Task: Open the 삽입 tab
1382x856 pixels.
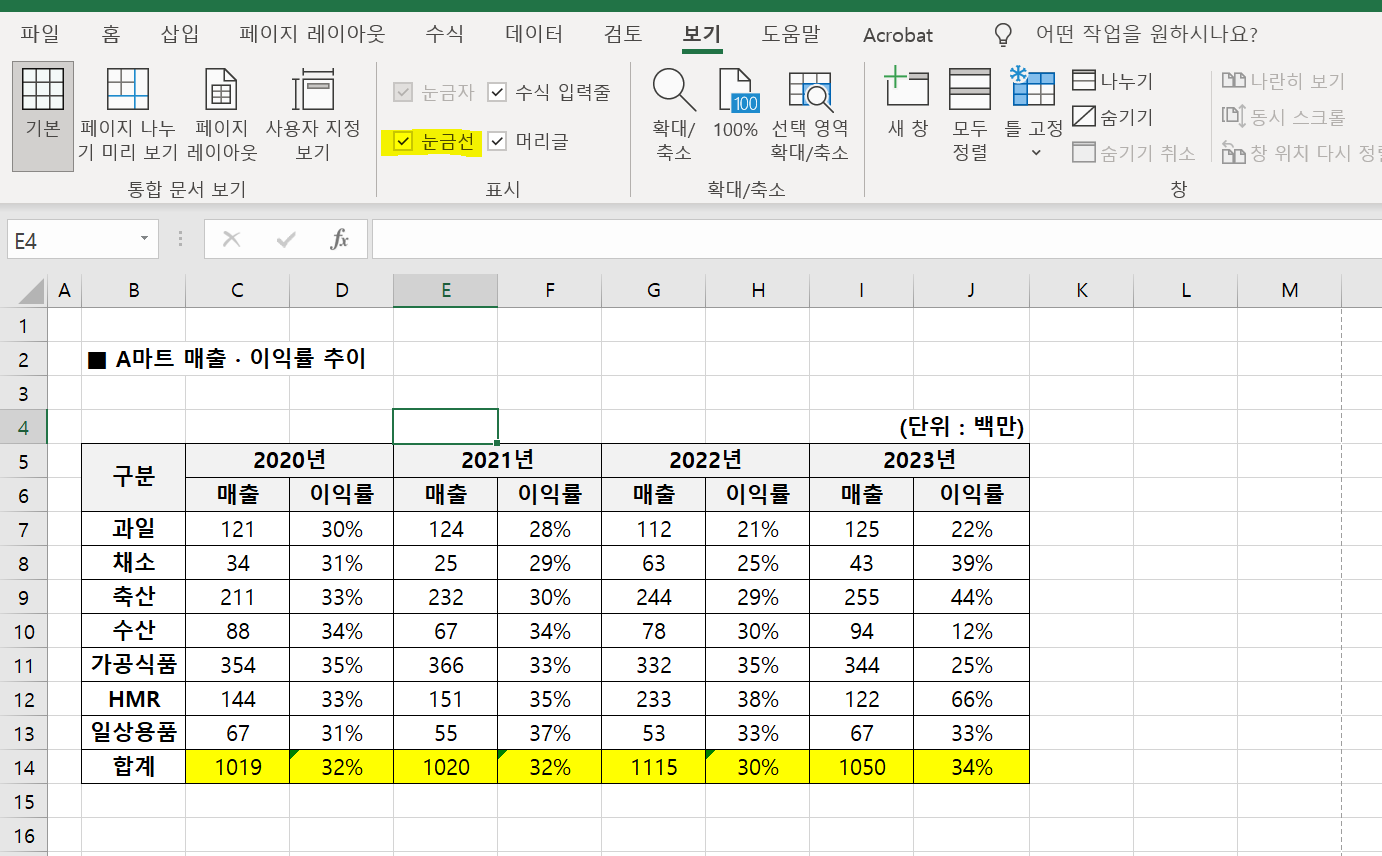Action: (x=180, y=34)
